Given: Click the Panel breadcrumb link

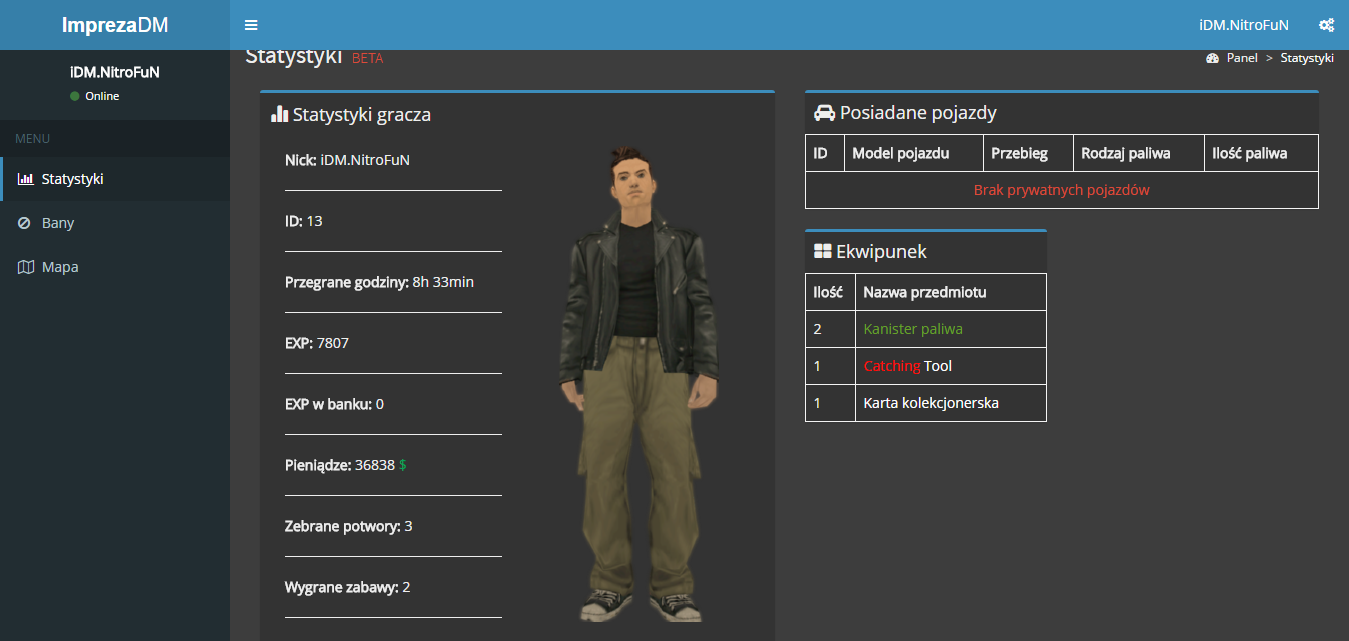Looking at the screenshot, I should (1242, 58).
